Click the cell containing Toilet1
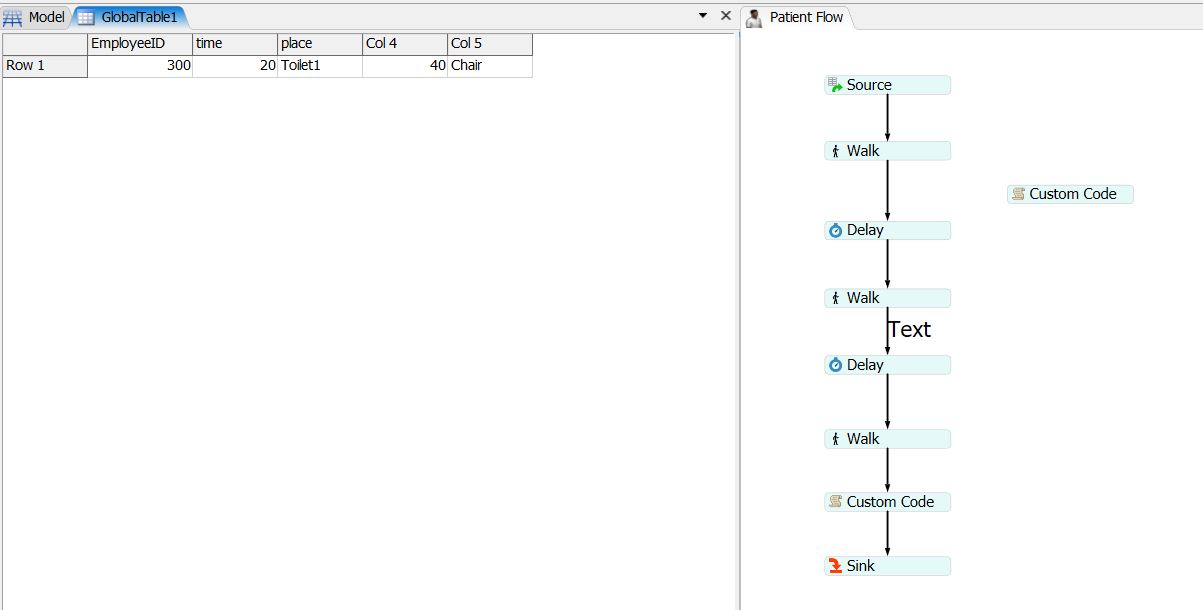This screenshot has width=1203, height=610. click(x=319, y=66)
